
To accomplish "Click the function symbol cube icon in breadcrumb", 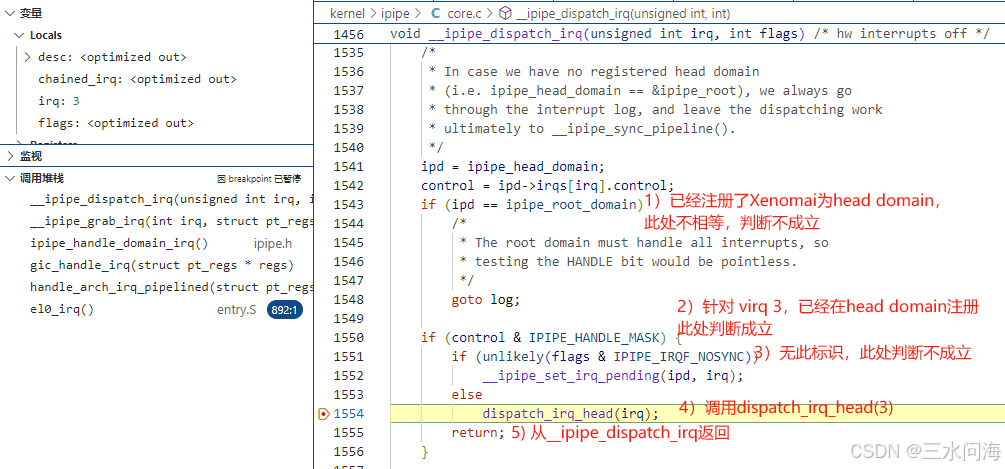I will [505, 13].
